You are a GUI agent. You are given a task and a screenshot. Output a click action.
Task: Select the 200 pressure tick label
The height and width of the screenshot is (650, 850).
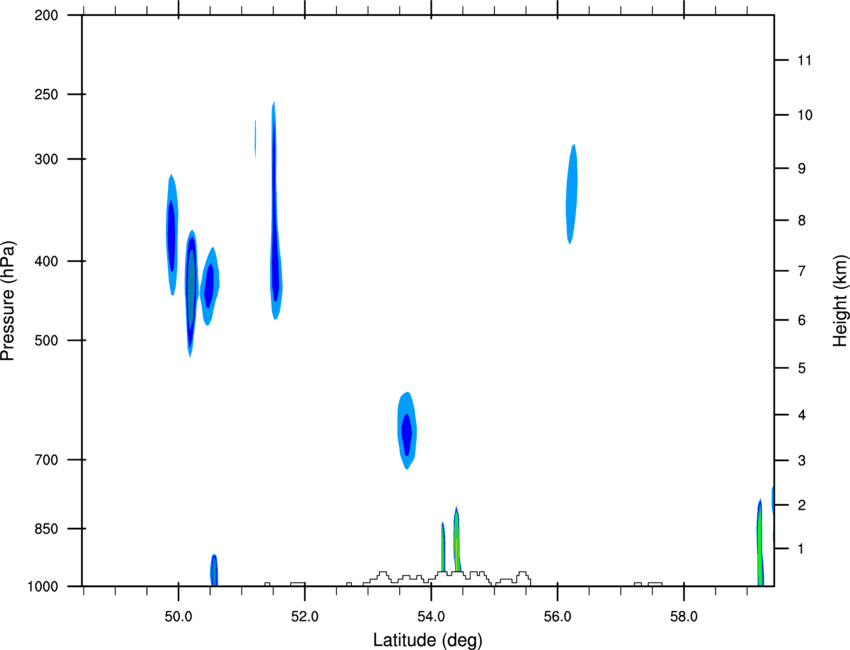(x=46, y=15)
